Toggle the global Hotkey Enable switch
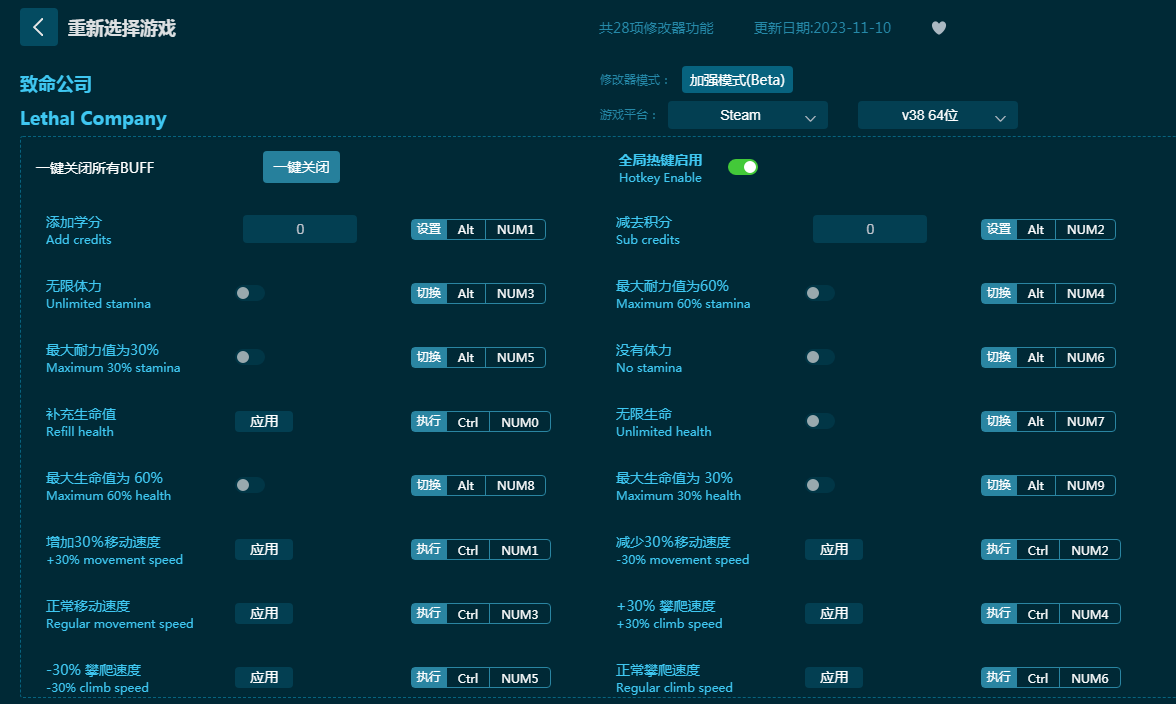This screenshot has height=704, width=1176. (742, 167)
